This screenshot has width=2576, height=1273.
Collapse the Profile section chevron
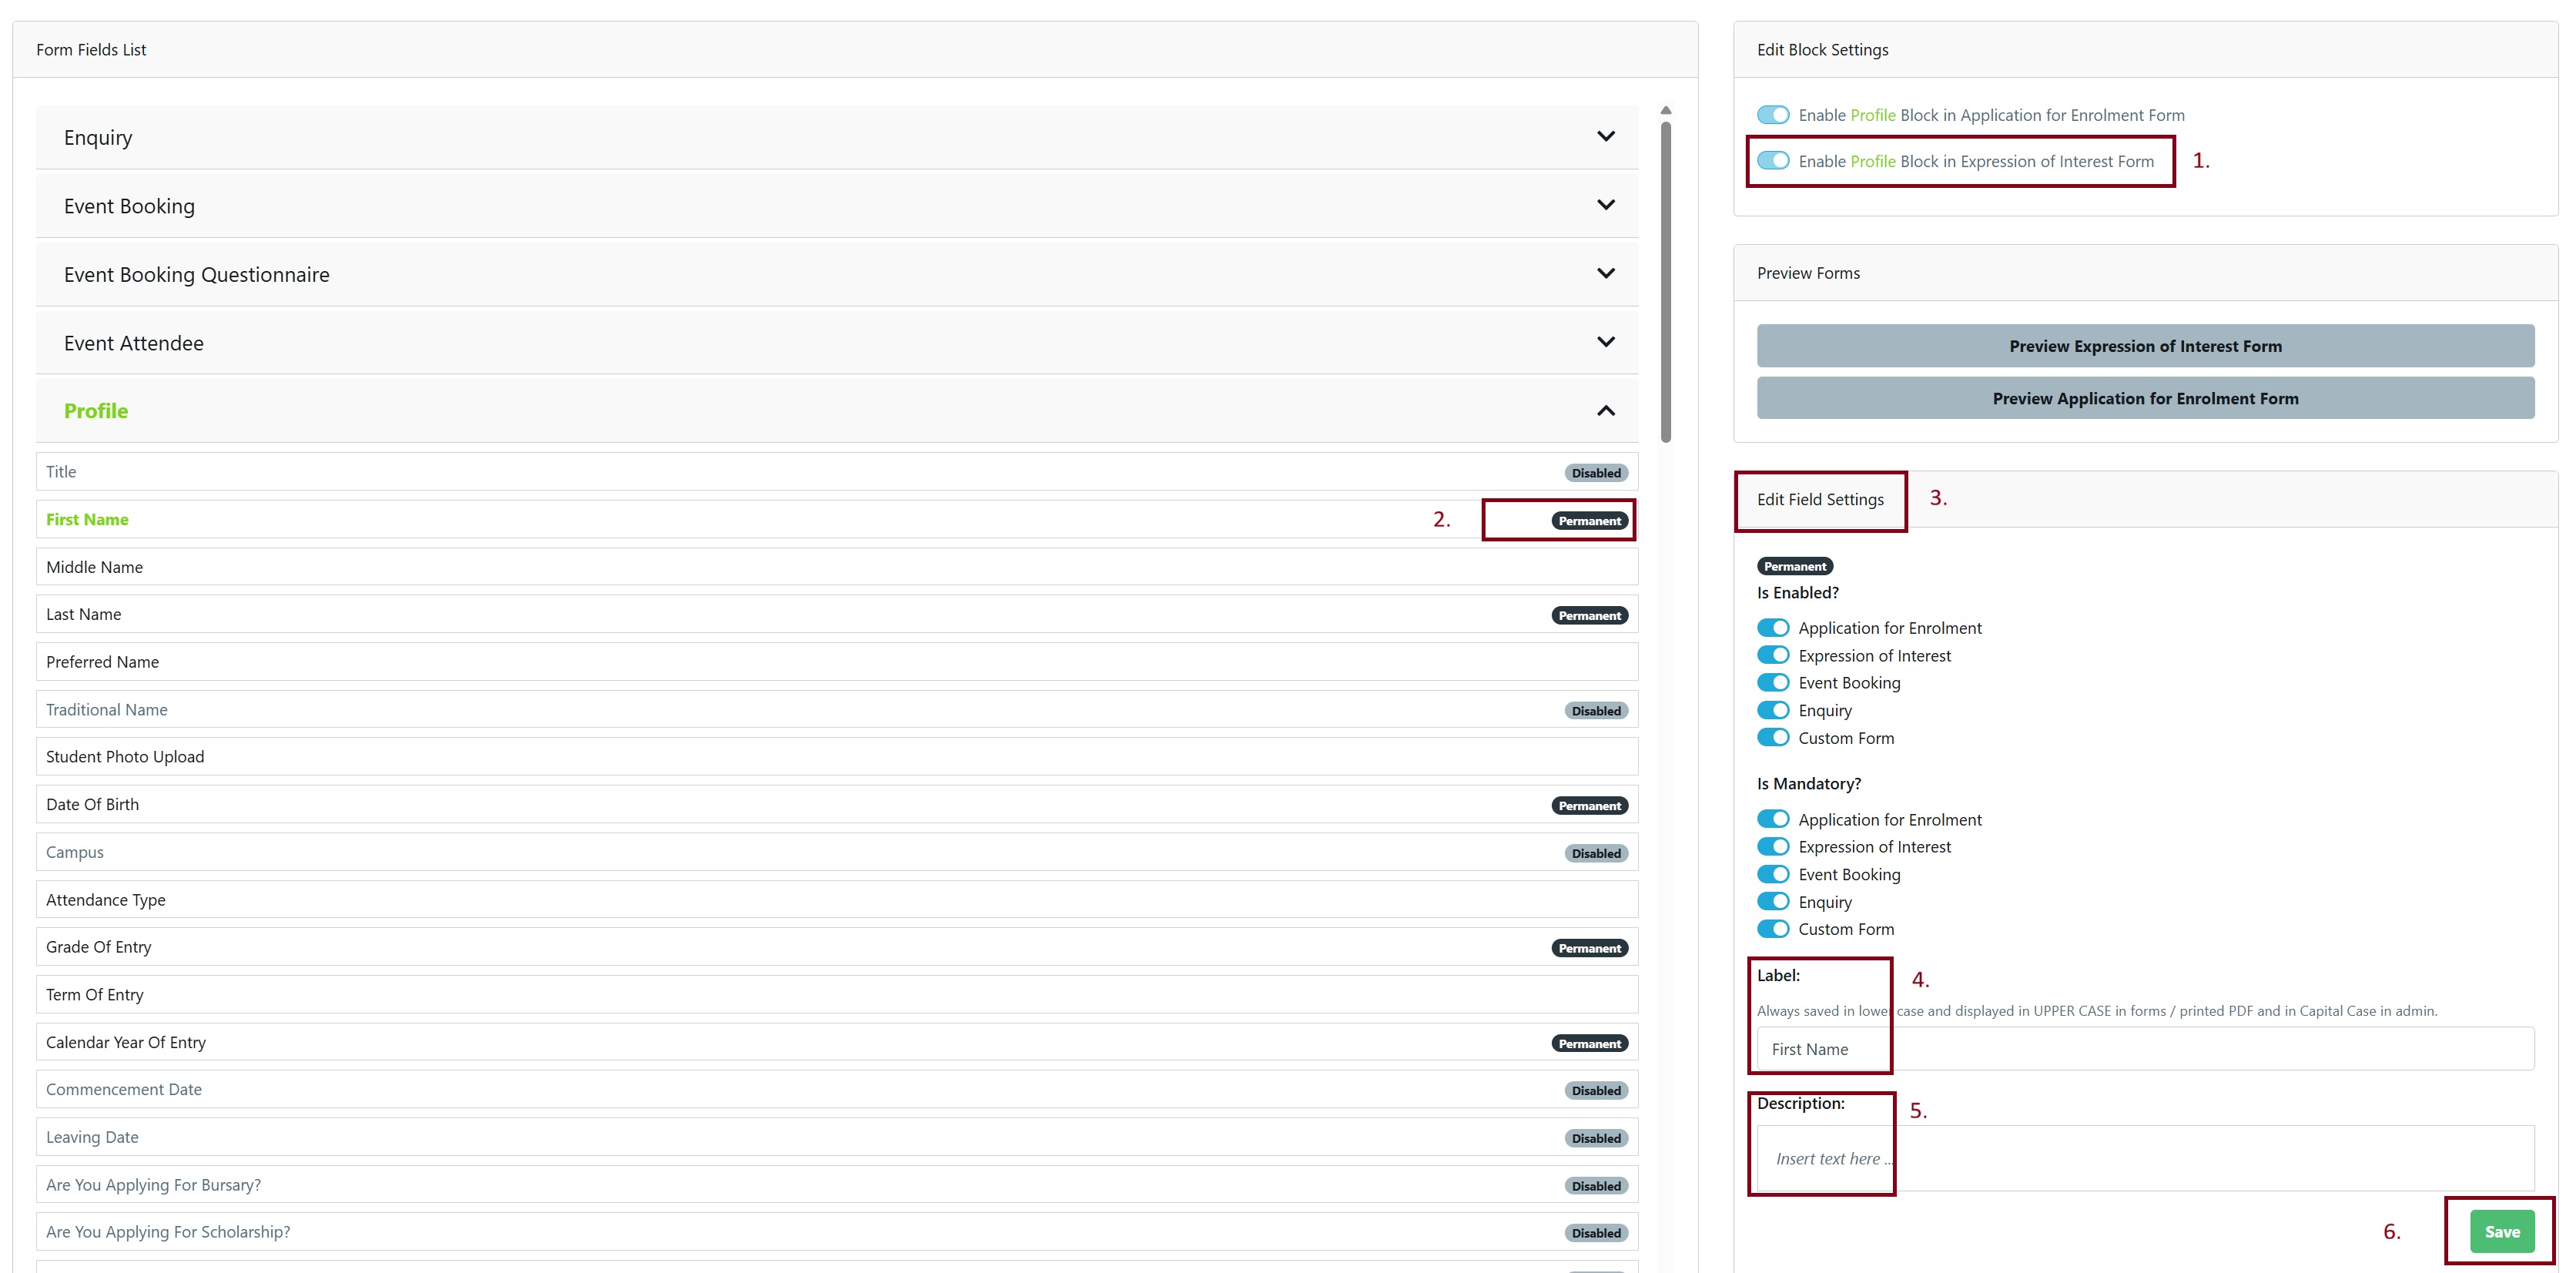click(x=1605, y=411)
